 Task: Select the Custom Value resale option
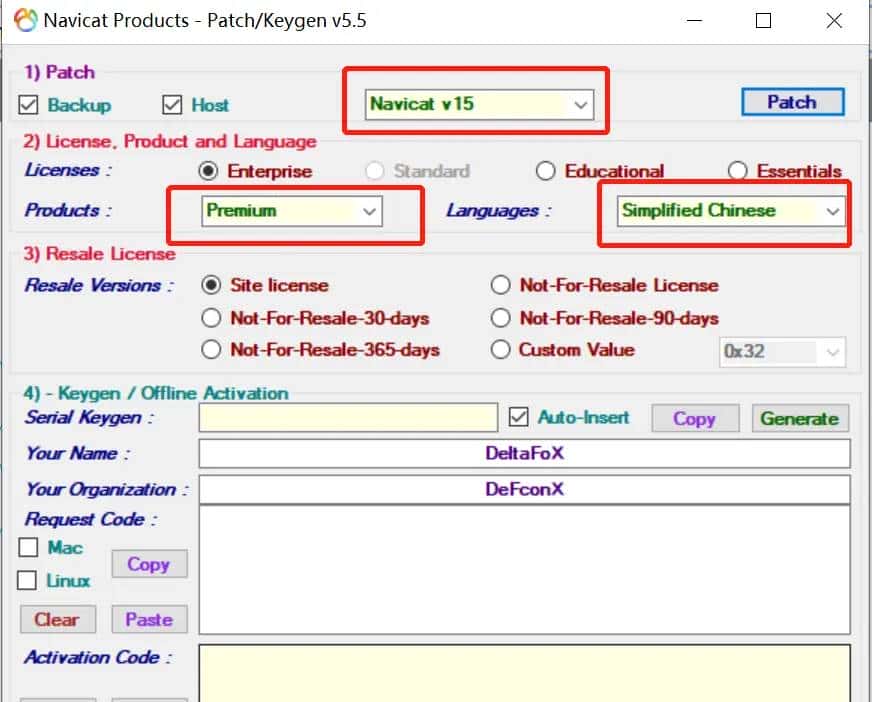501,350
